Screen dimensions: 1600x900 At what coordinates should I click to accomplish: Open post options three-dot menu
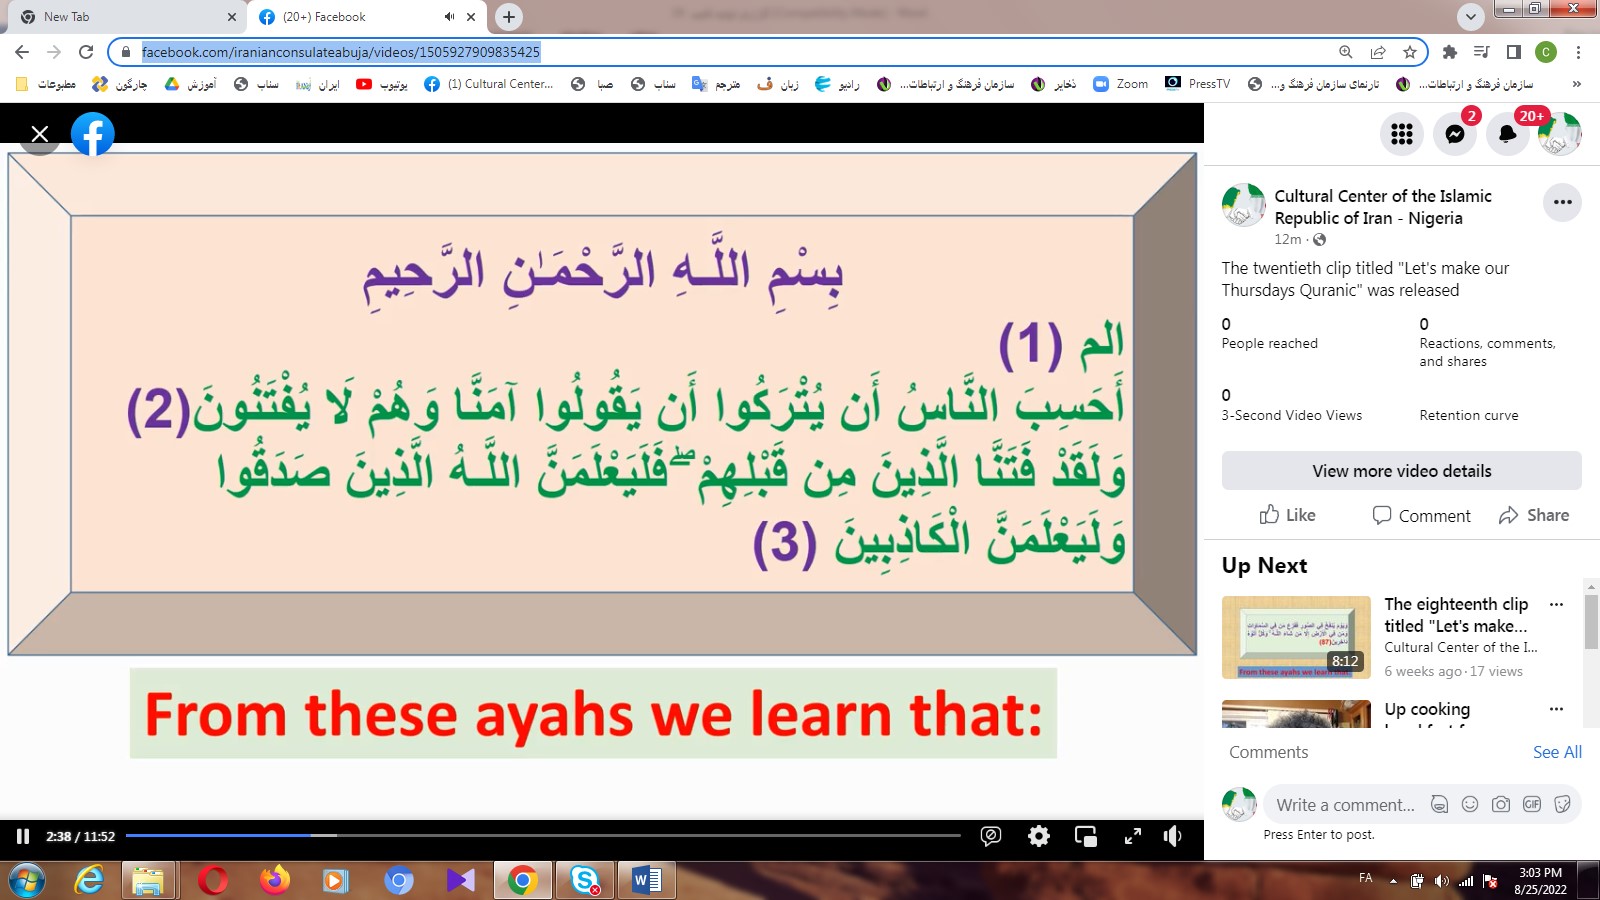[x=1562, y=202]
